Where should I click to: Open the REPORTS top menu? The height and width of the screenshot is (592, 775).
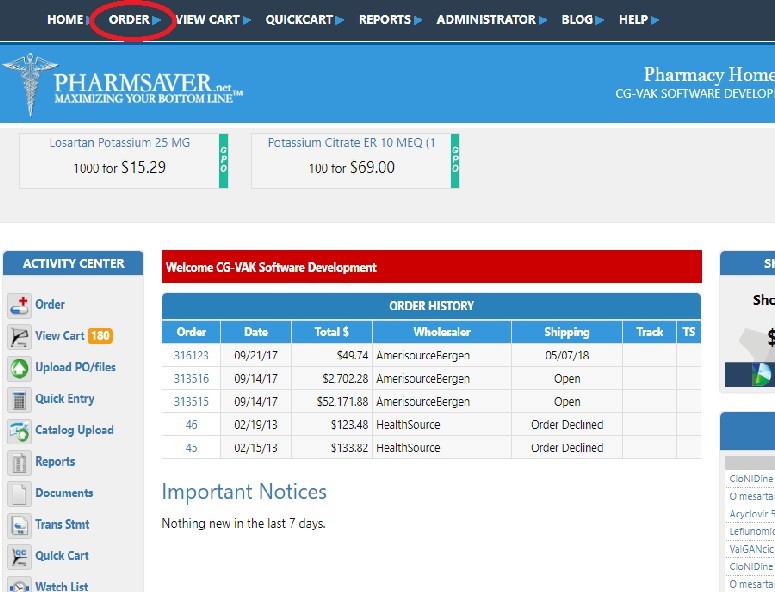pos(385,20)
